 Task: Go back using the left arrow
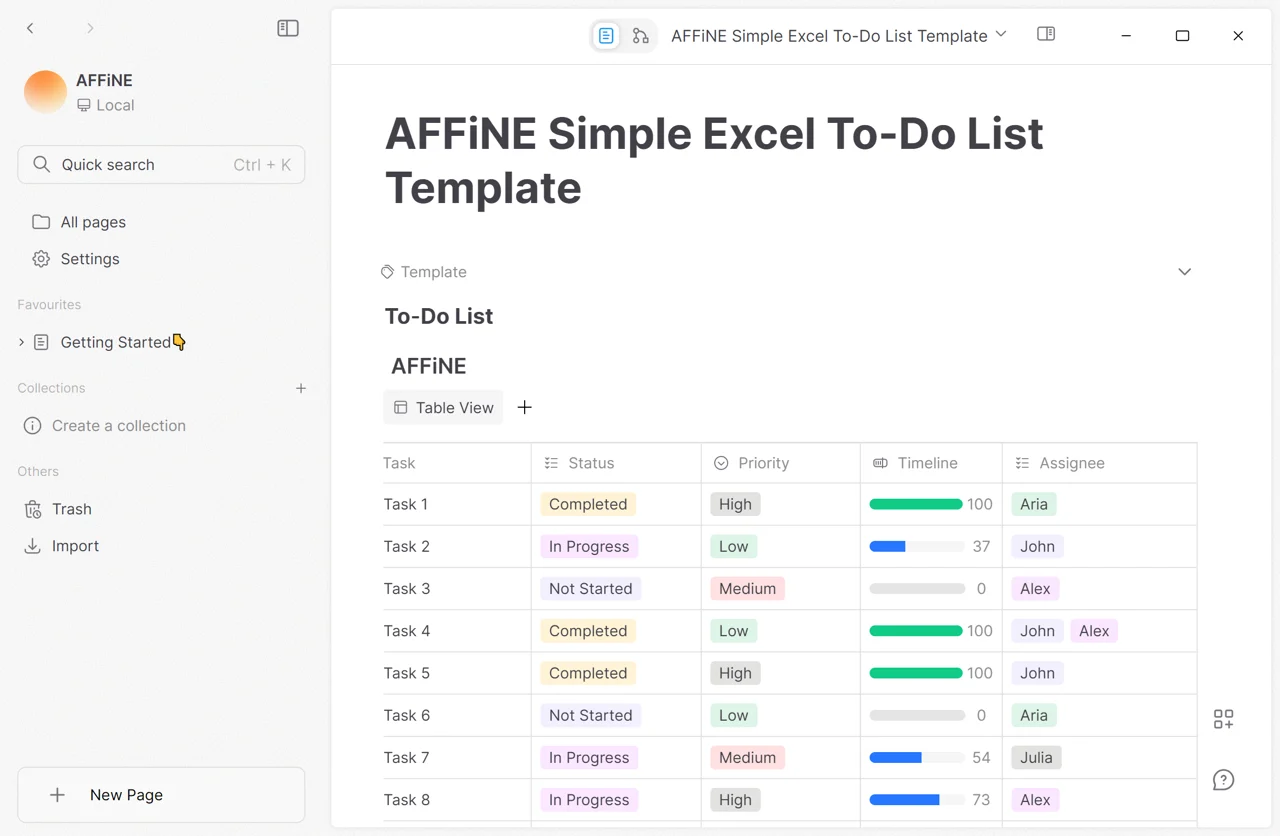point(30,28)
